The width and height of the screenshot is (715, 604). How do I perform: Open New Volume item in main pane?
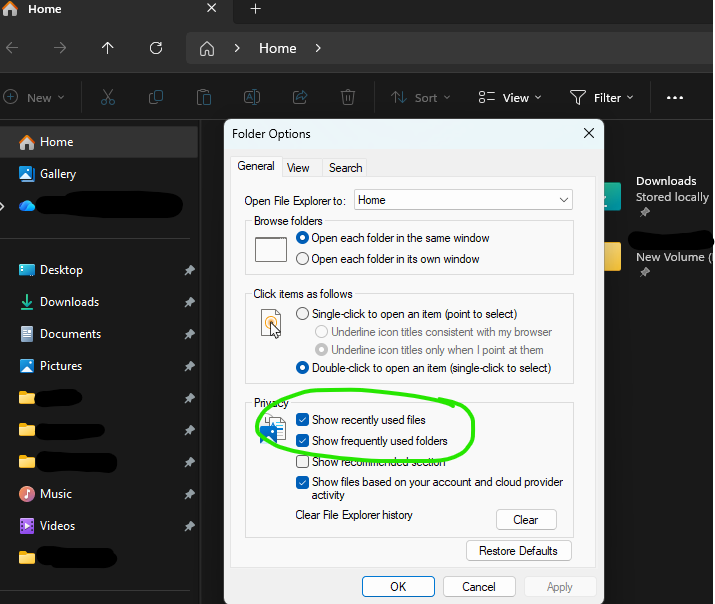pyautogui.click(x=659, y=258)
